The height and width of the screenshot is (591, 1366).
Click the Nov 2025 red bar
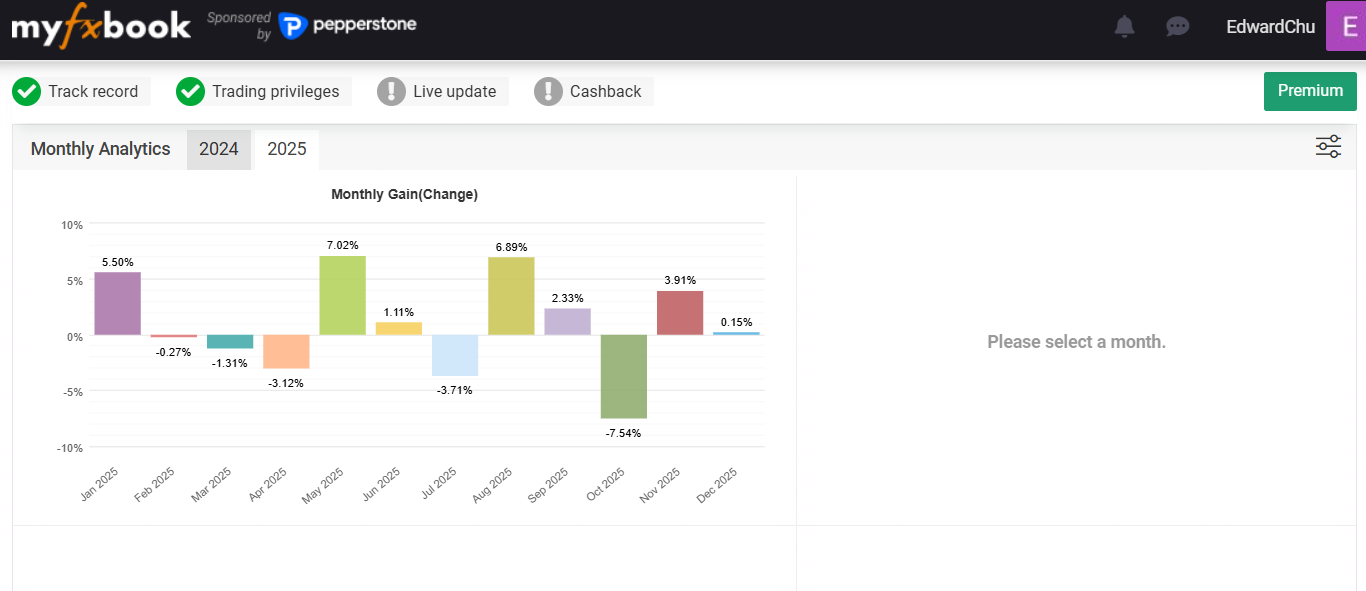(680, 313)
